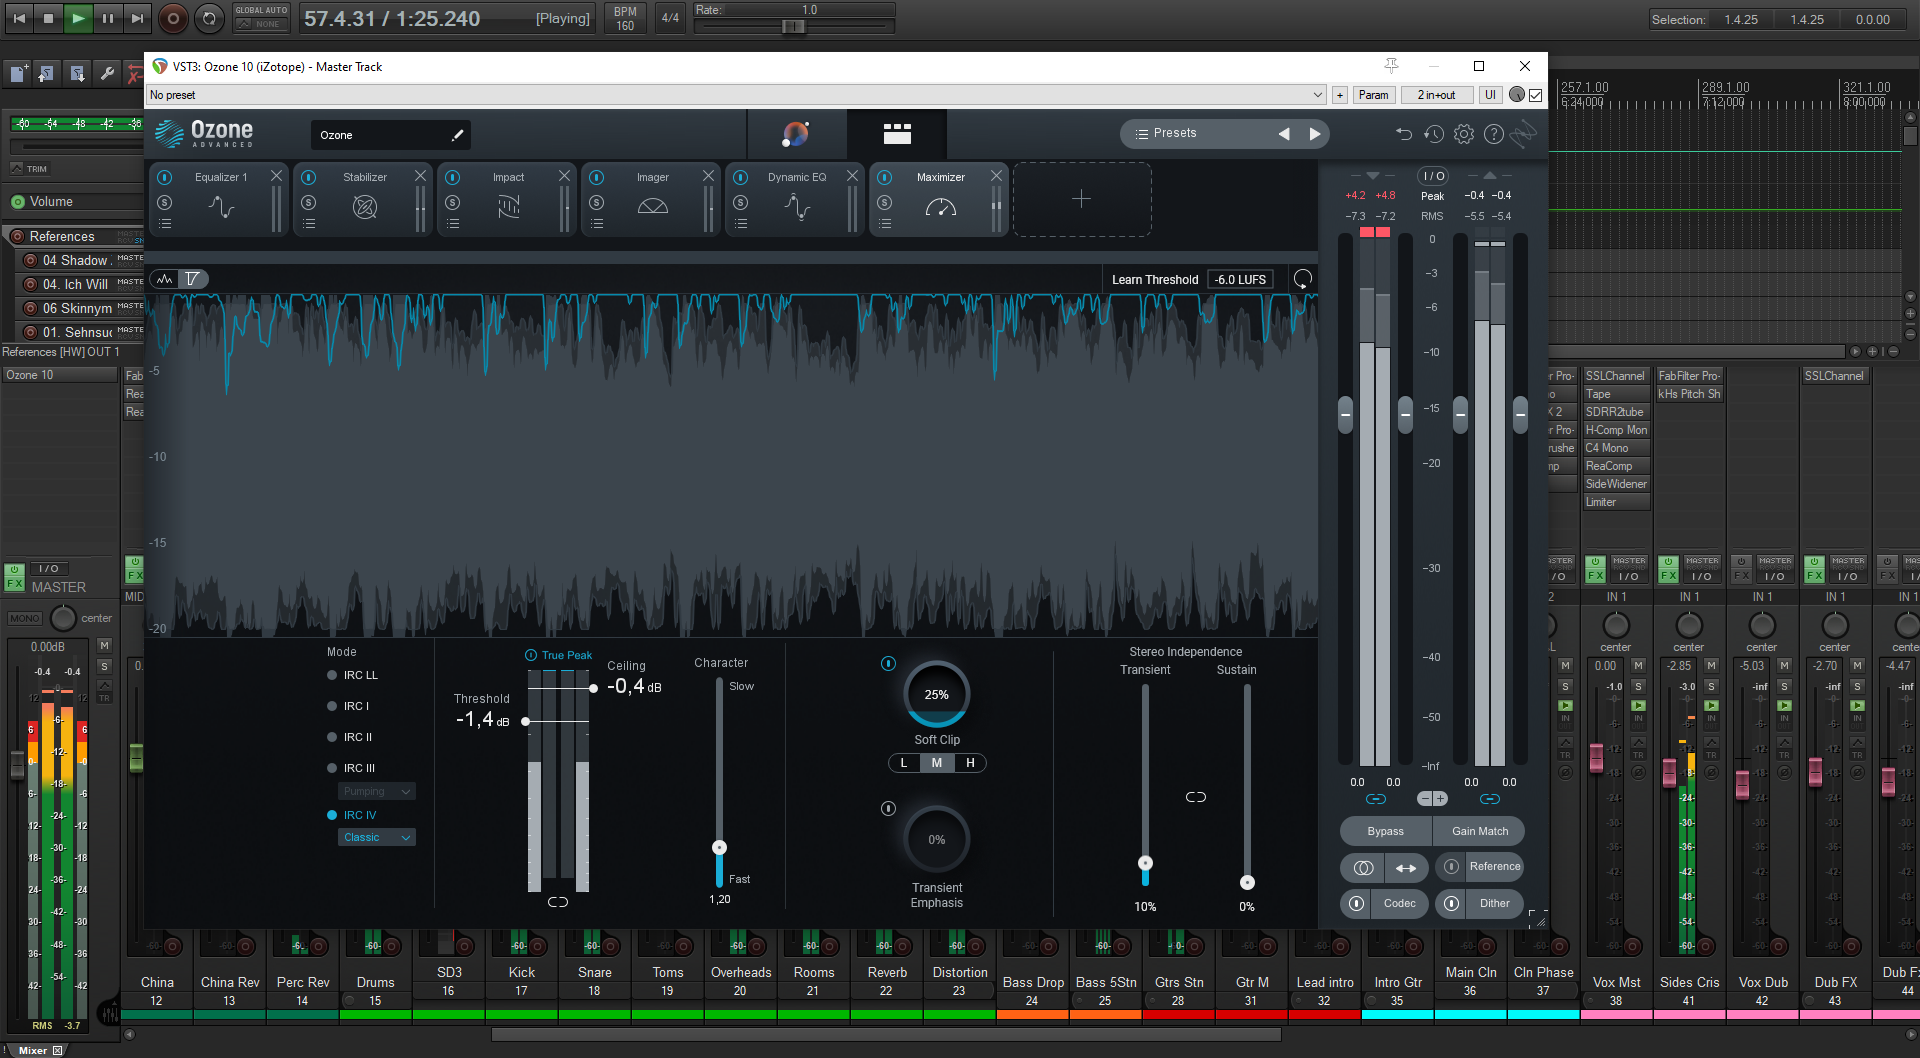Pause playback in the REAPER transport
Viewport: 1920px width, 1058px height.
pos(107,18)
